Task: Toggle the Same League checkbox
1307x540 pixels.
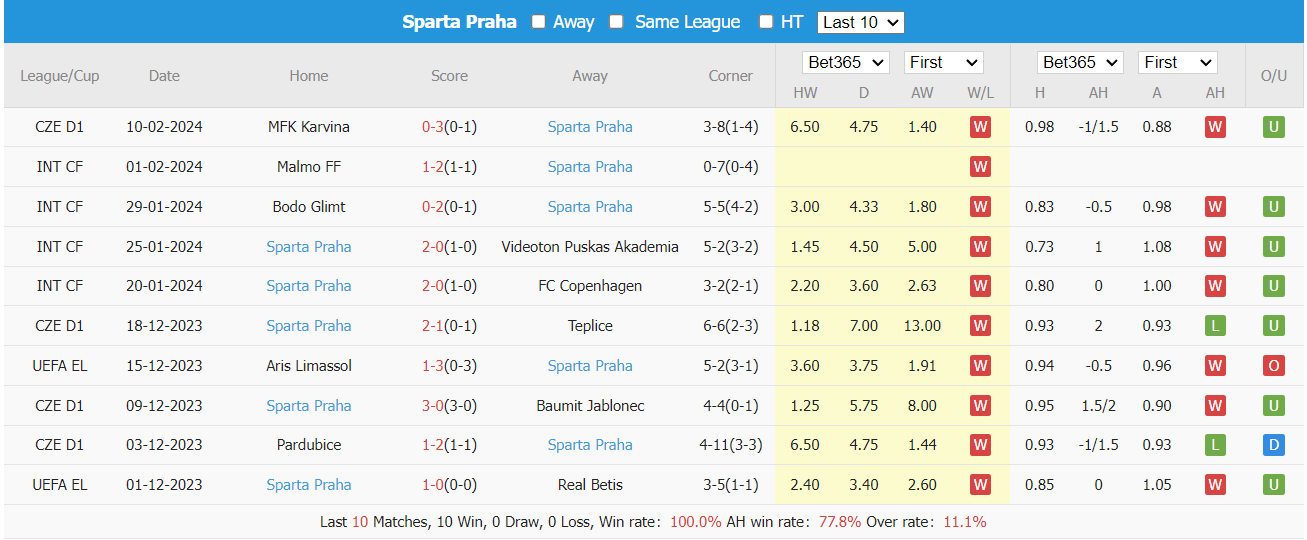Action: [x=617, y=22]
